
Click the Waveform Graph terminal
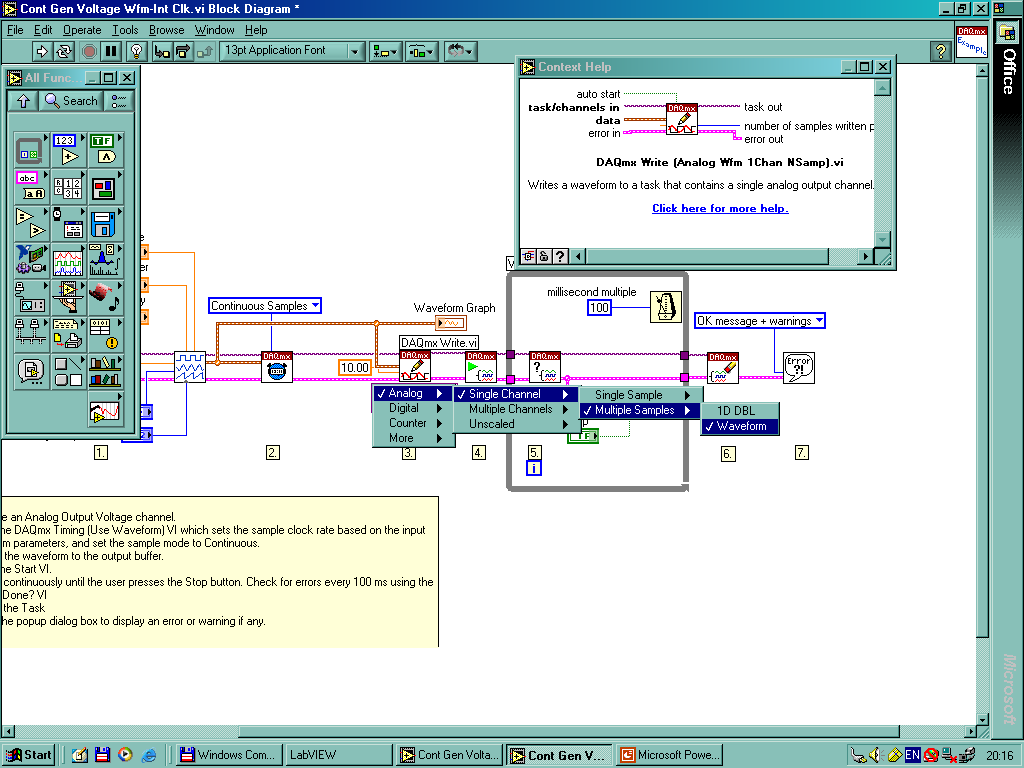pos(451,323)
